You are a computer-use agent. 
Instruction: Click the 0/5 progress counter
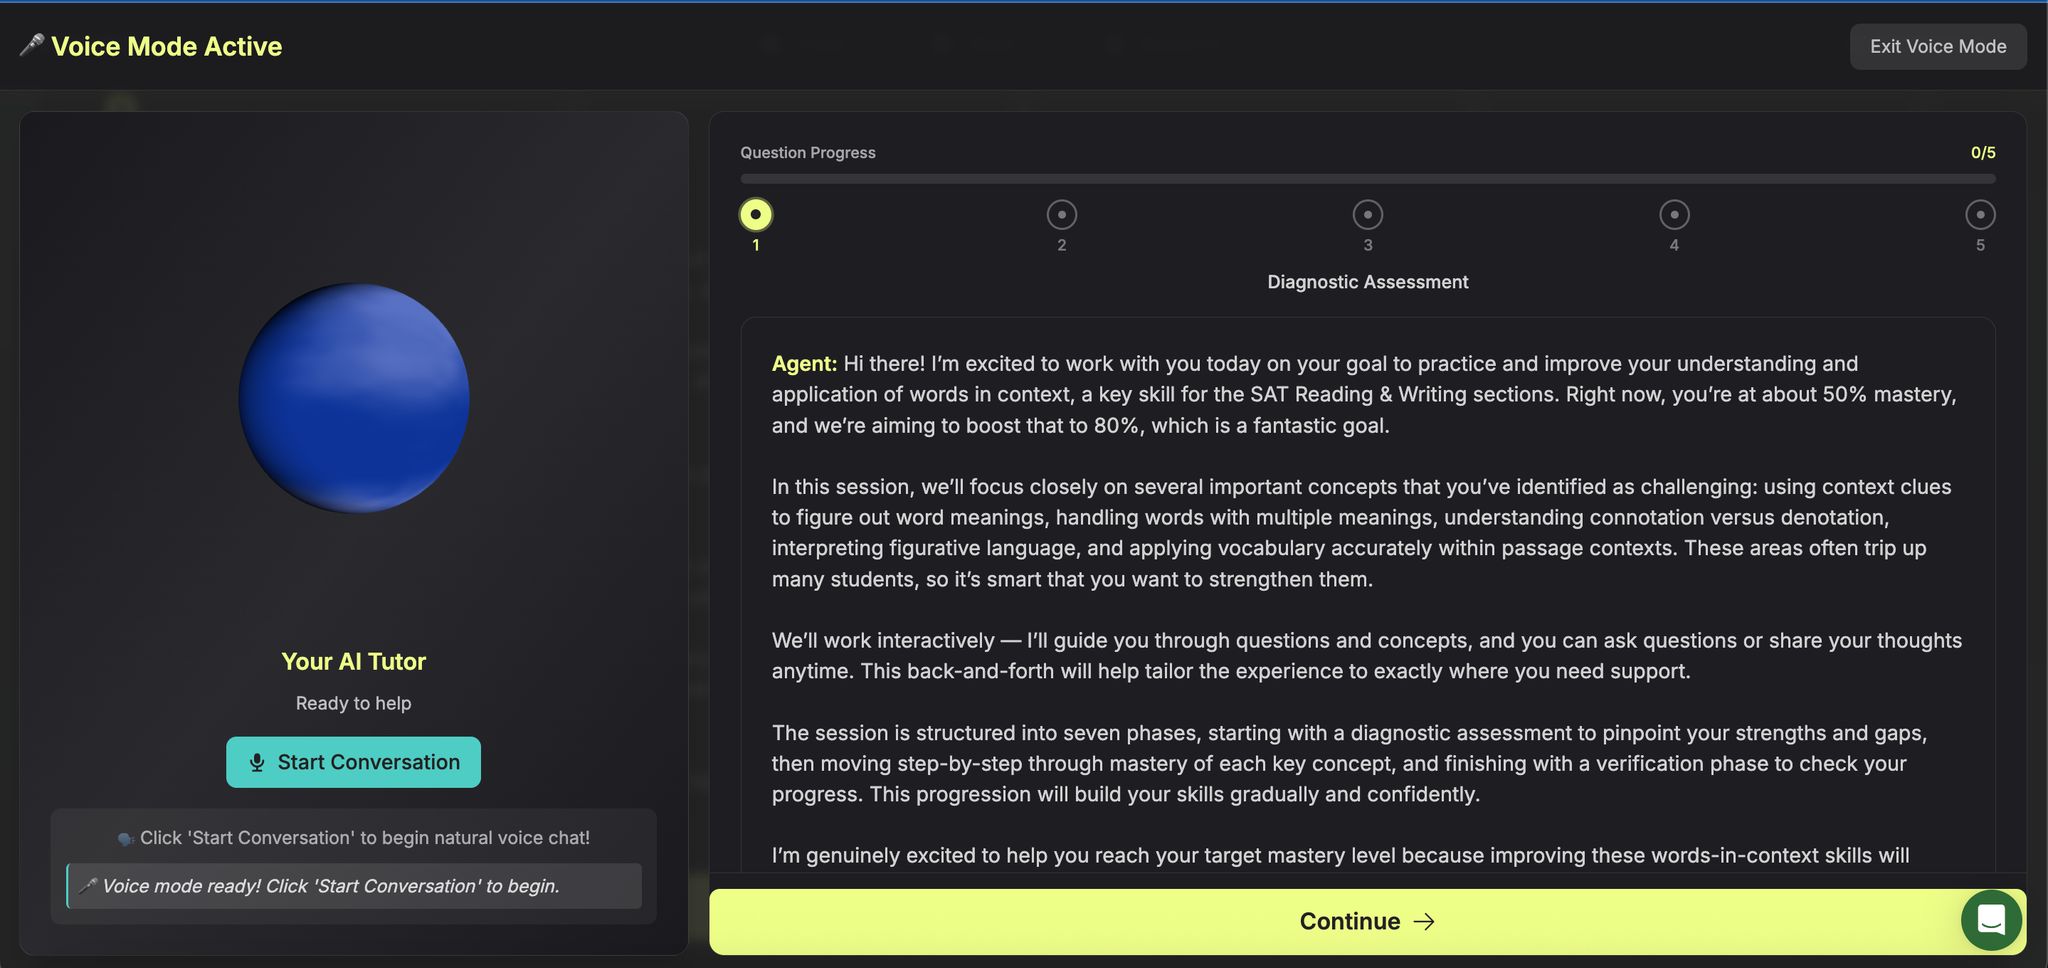(1982, 153)
